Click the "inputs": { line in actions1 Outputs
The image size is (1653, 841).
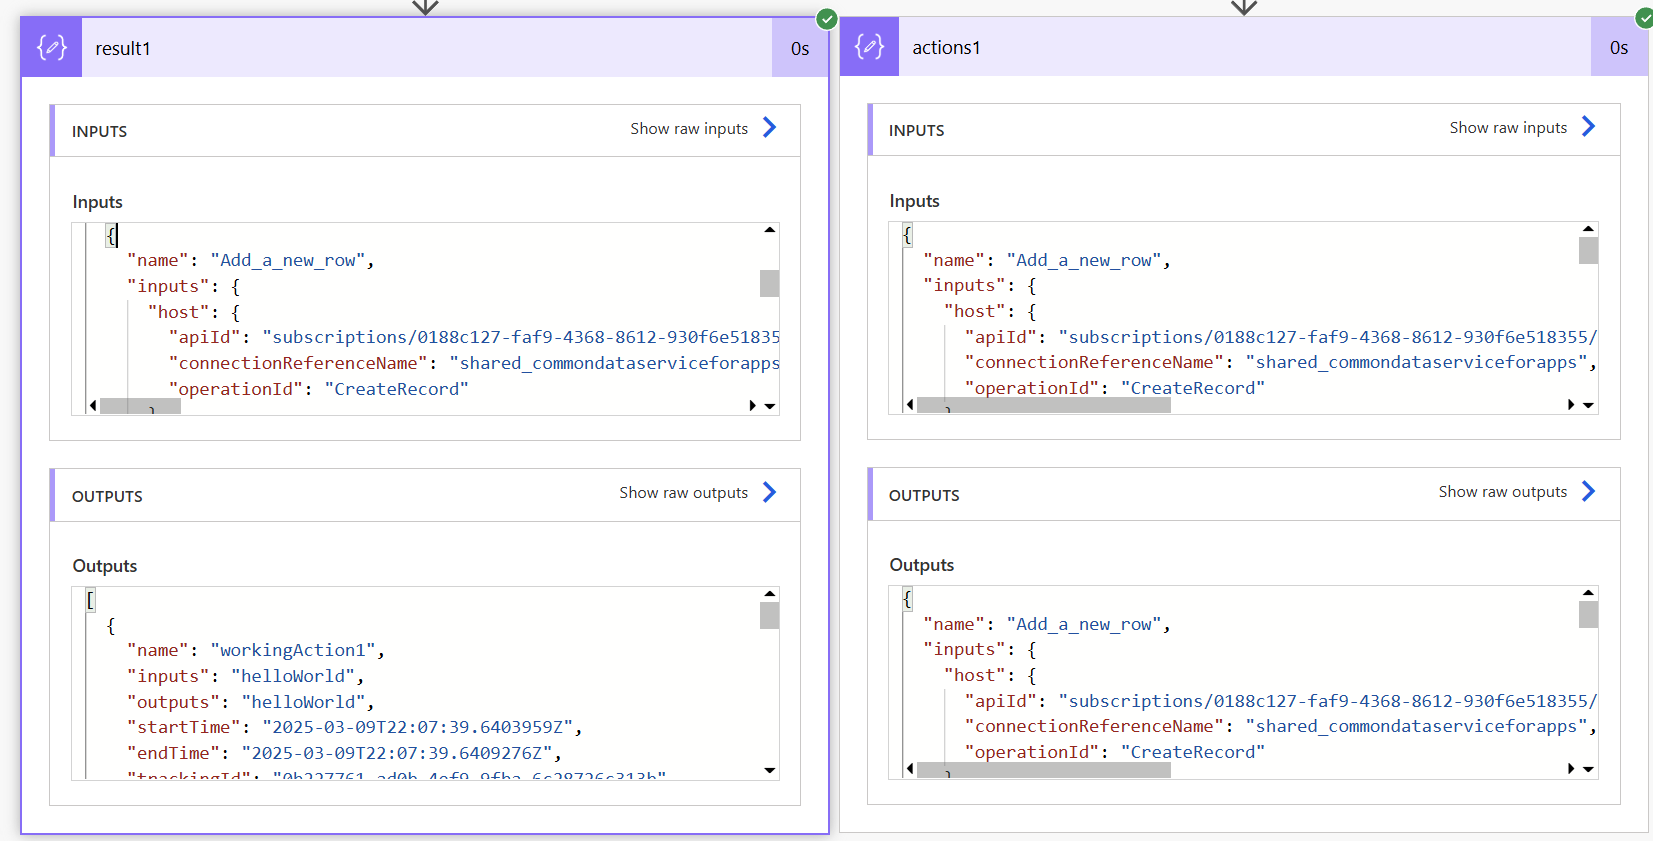[980, 649]
